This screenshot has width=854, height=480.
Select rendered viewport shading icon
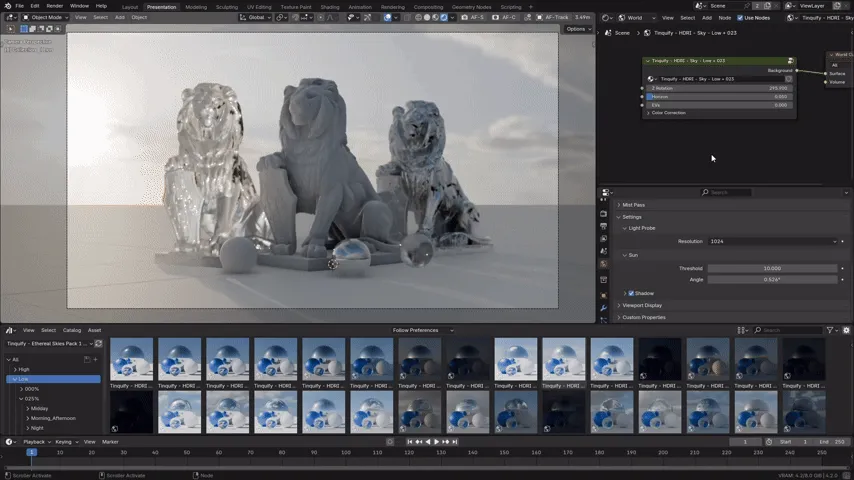pyautogui.click(x=444, y=17)
